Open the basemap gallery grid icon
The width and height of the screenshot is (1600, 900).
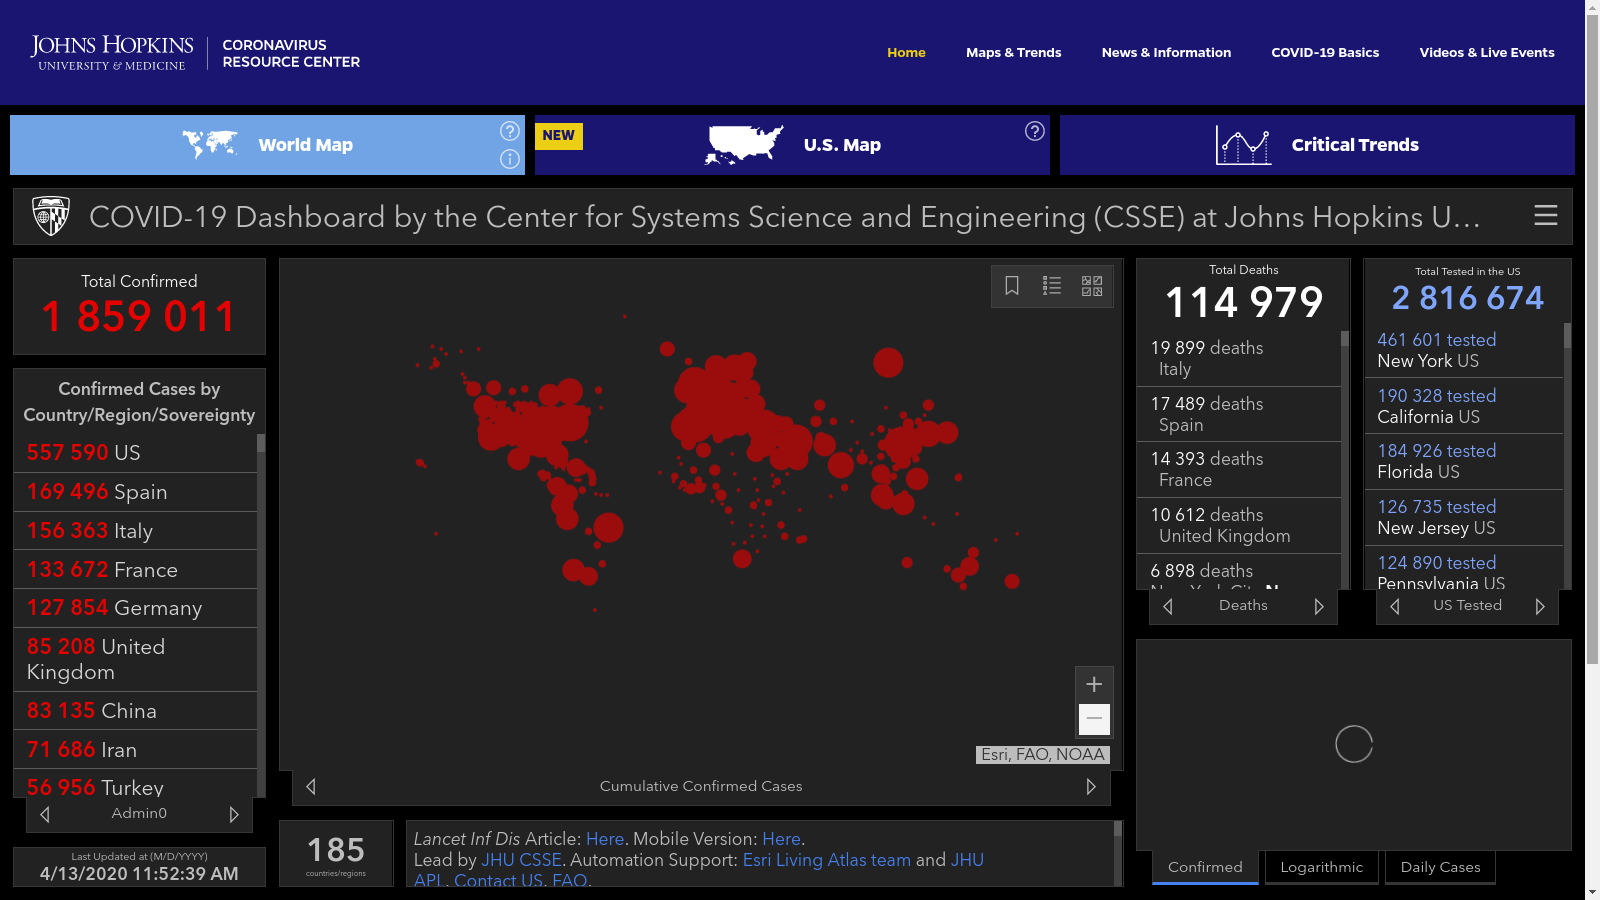coord(1092,286)
